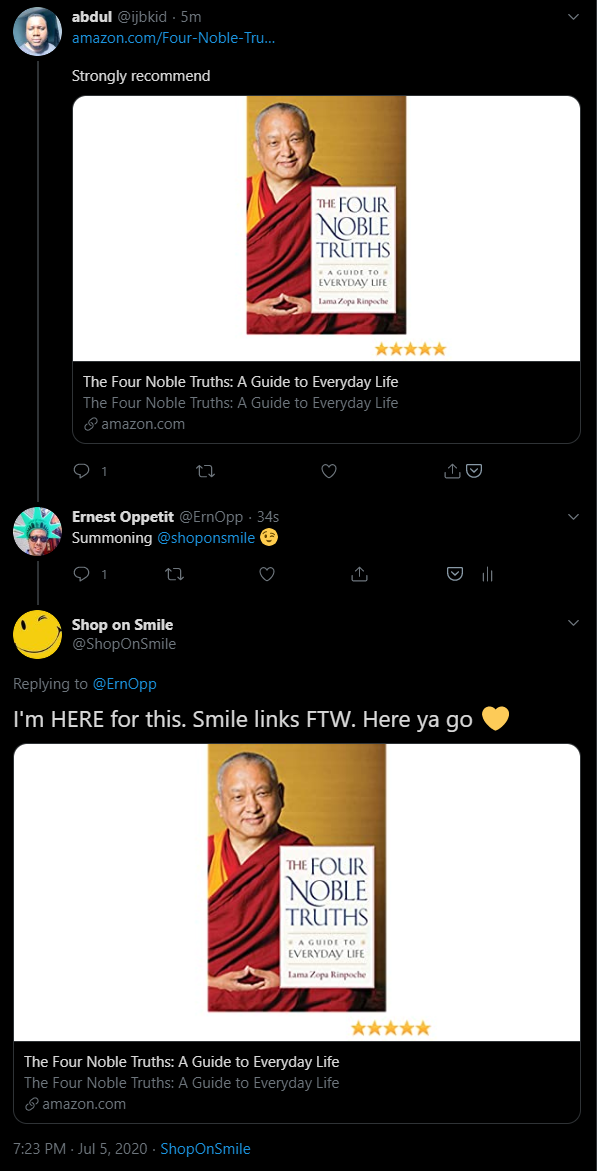Screen dimensions: 597x1171
Task: View analytics for Ernest Oppetit's tweet
Action: (487, 574)
